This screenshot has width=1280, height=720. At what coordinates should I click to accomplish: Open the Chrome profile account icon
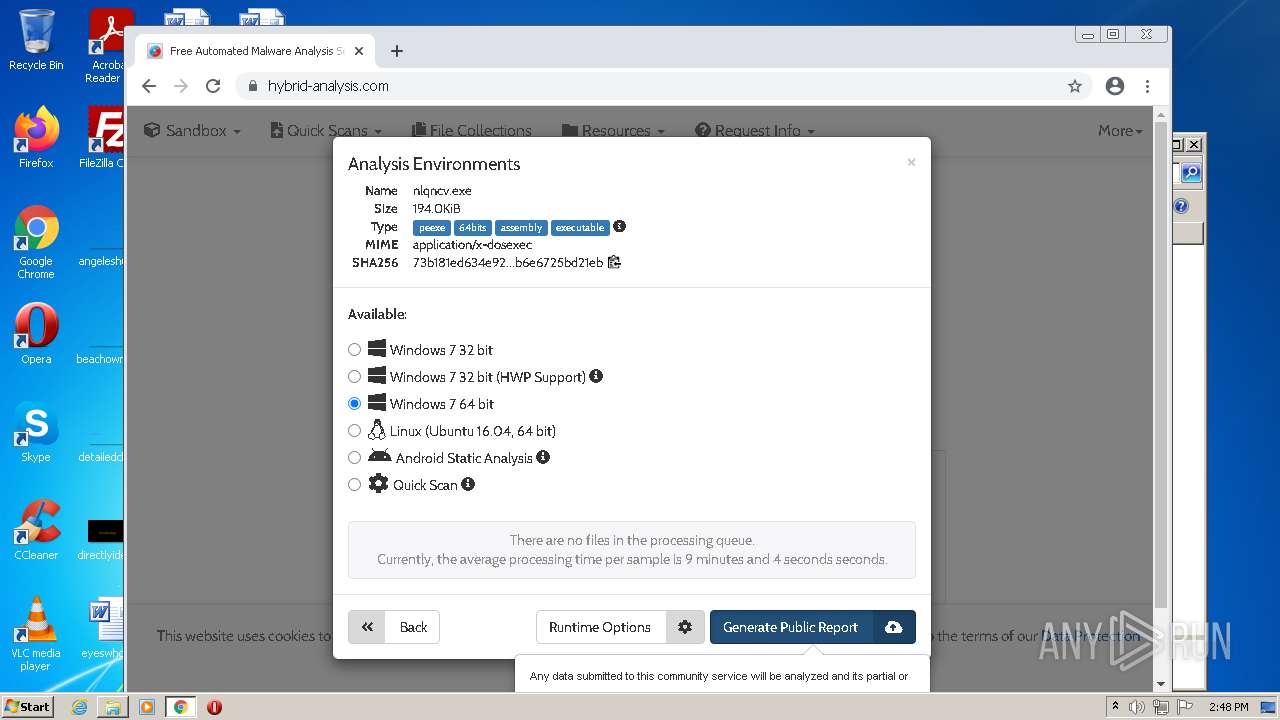pyautogui.click(x=1115, y=86)
